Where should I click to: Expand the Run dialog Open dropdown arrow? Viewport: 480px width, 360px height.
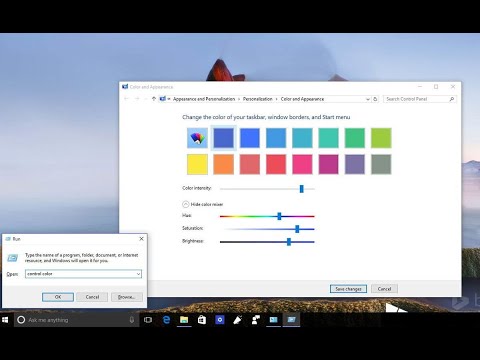138,274
